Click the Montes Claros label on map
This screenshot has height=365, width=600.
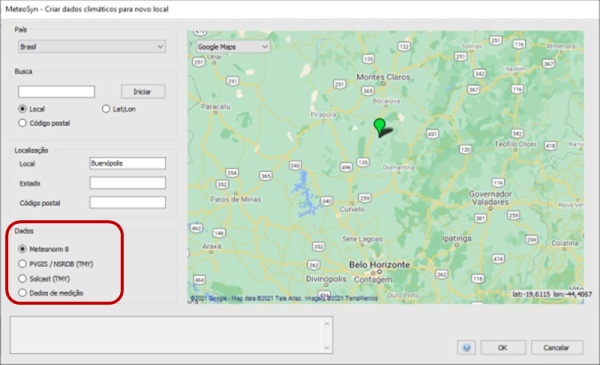383,77
